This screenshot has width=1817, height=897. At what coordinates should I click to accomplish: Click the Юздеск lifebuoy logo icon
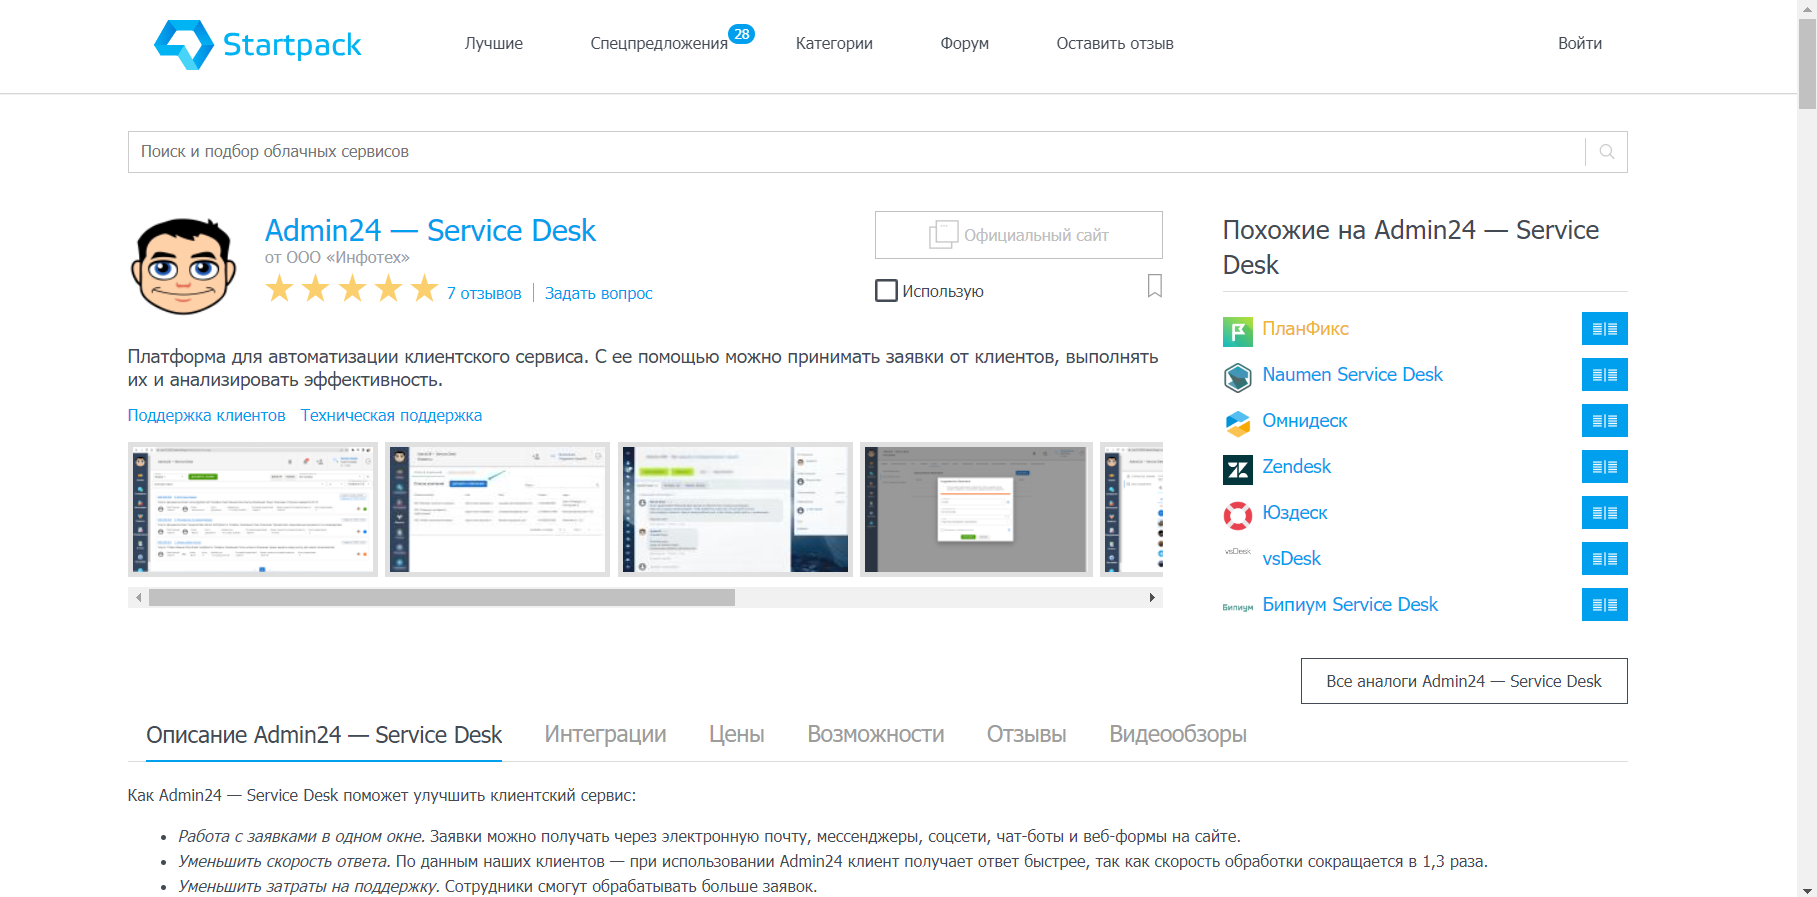1238,514
